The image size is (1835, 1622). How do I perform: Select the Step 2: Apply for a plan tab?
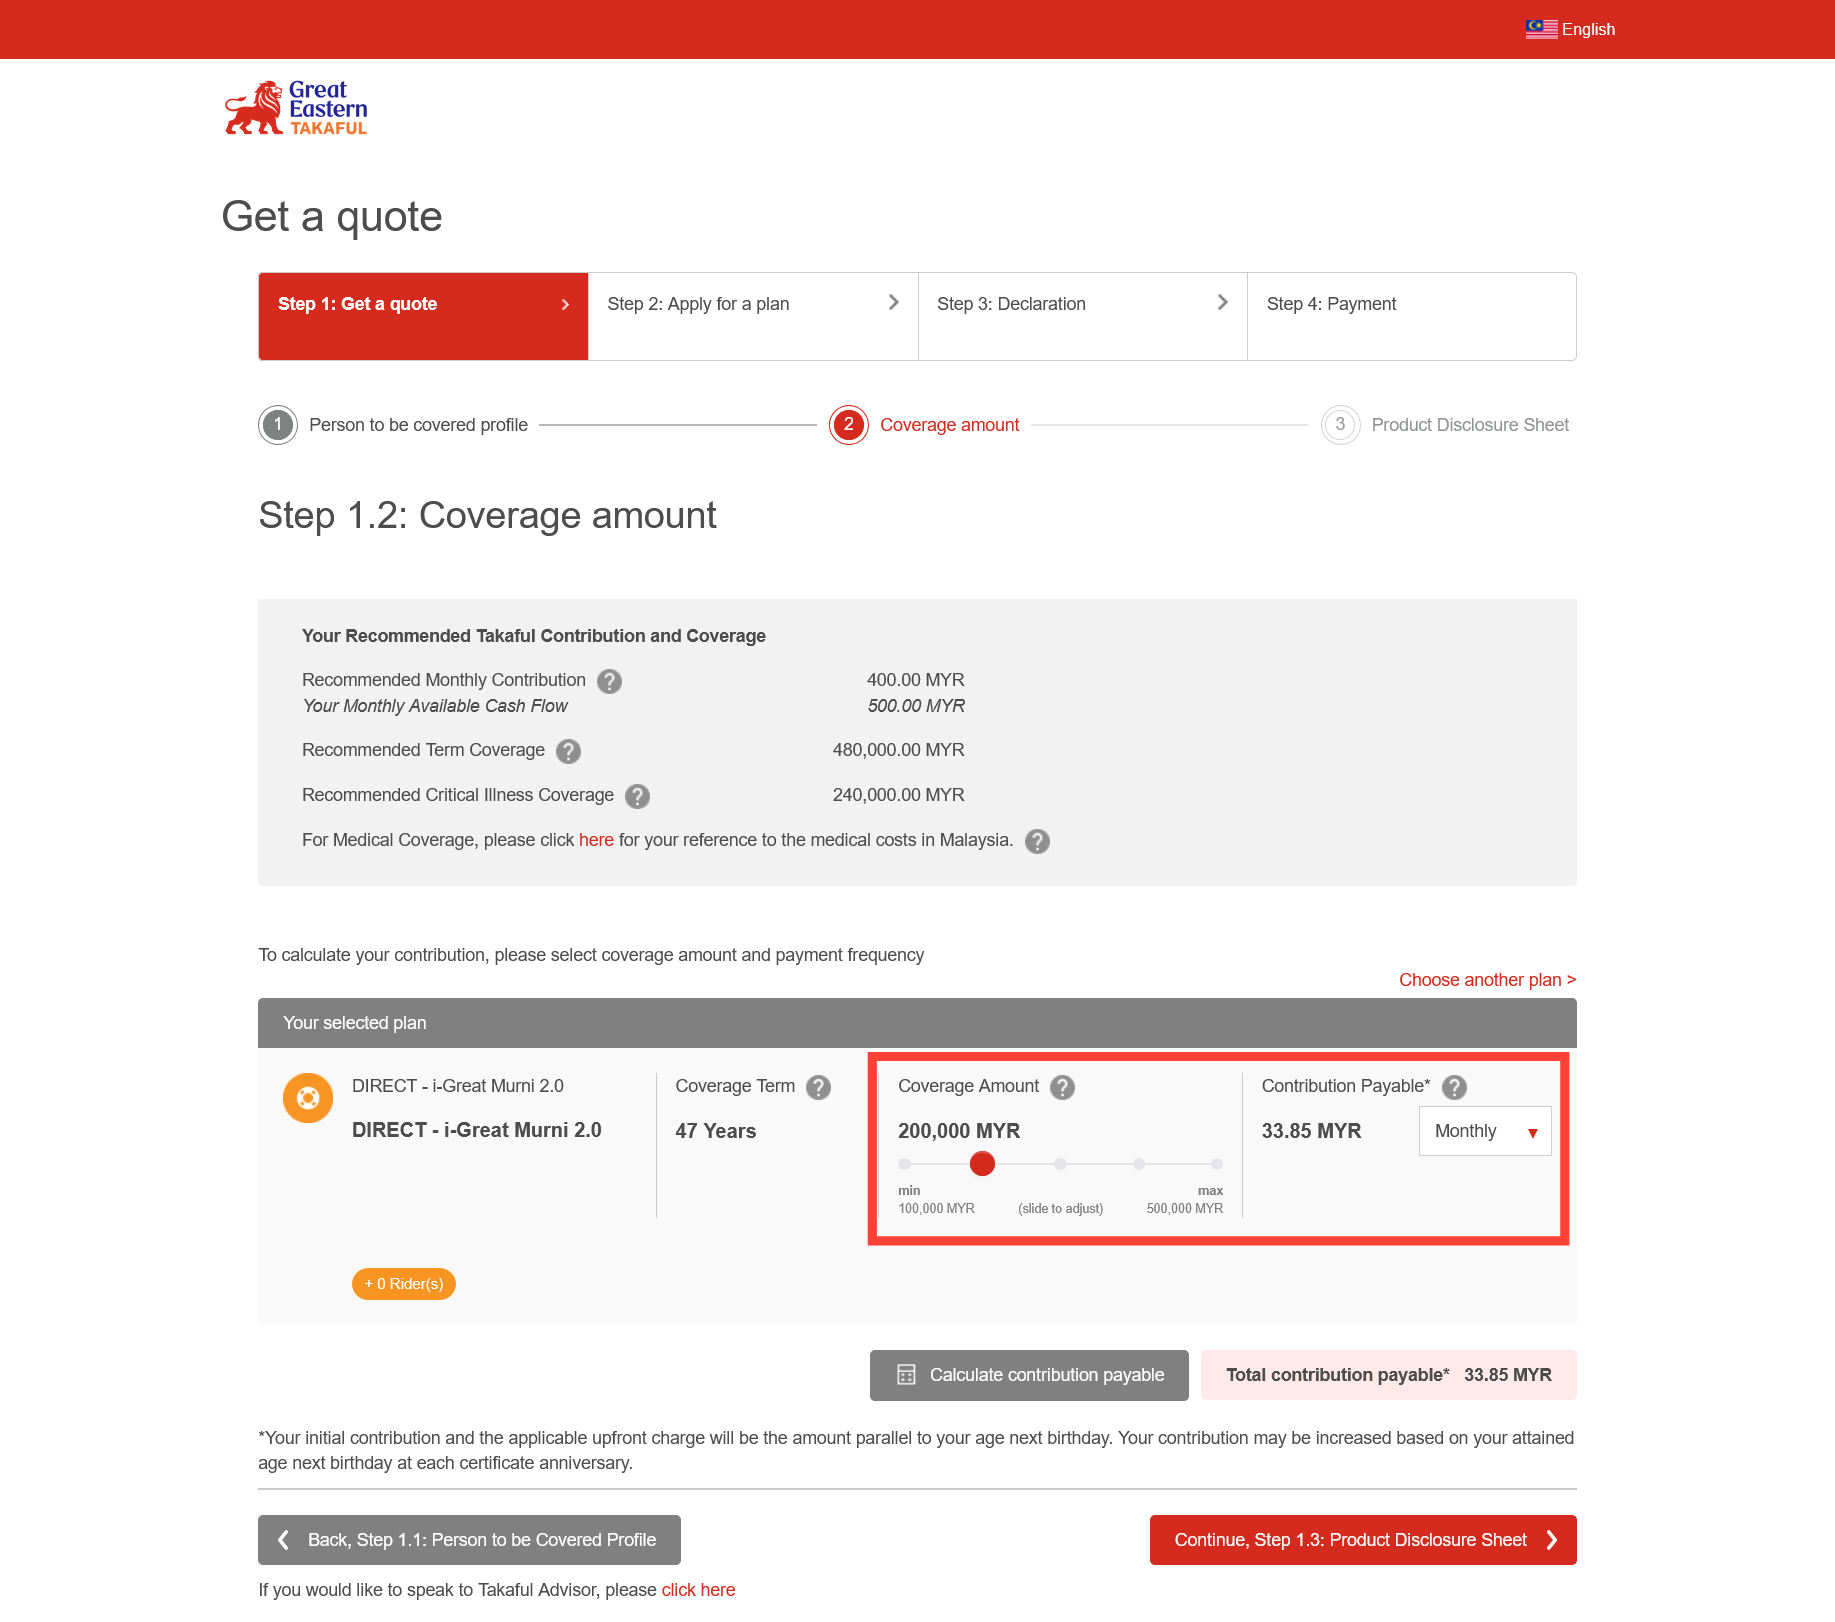(x=753, y=316)
